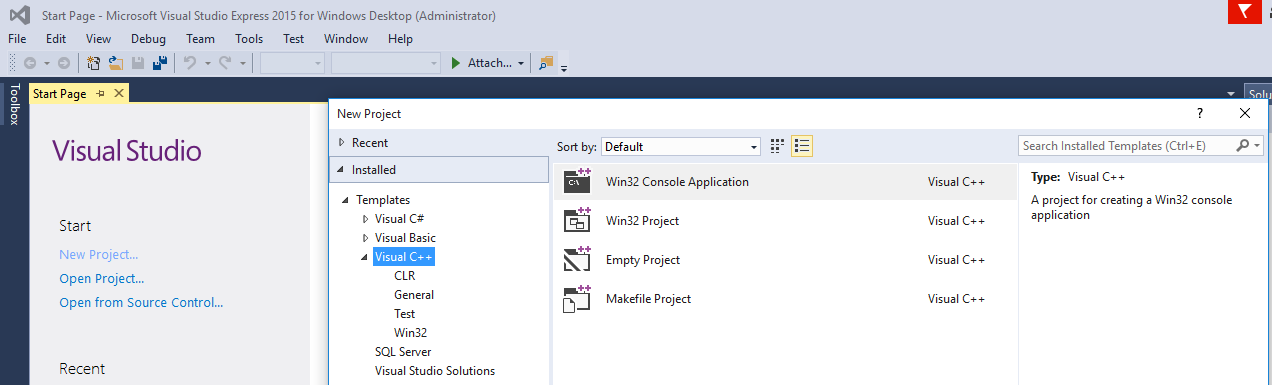Collapse the Visual C++ tree node

[365, 257]
